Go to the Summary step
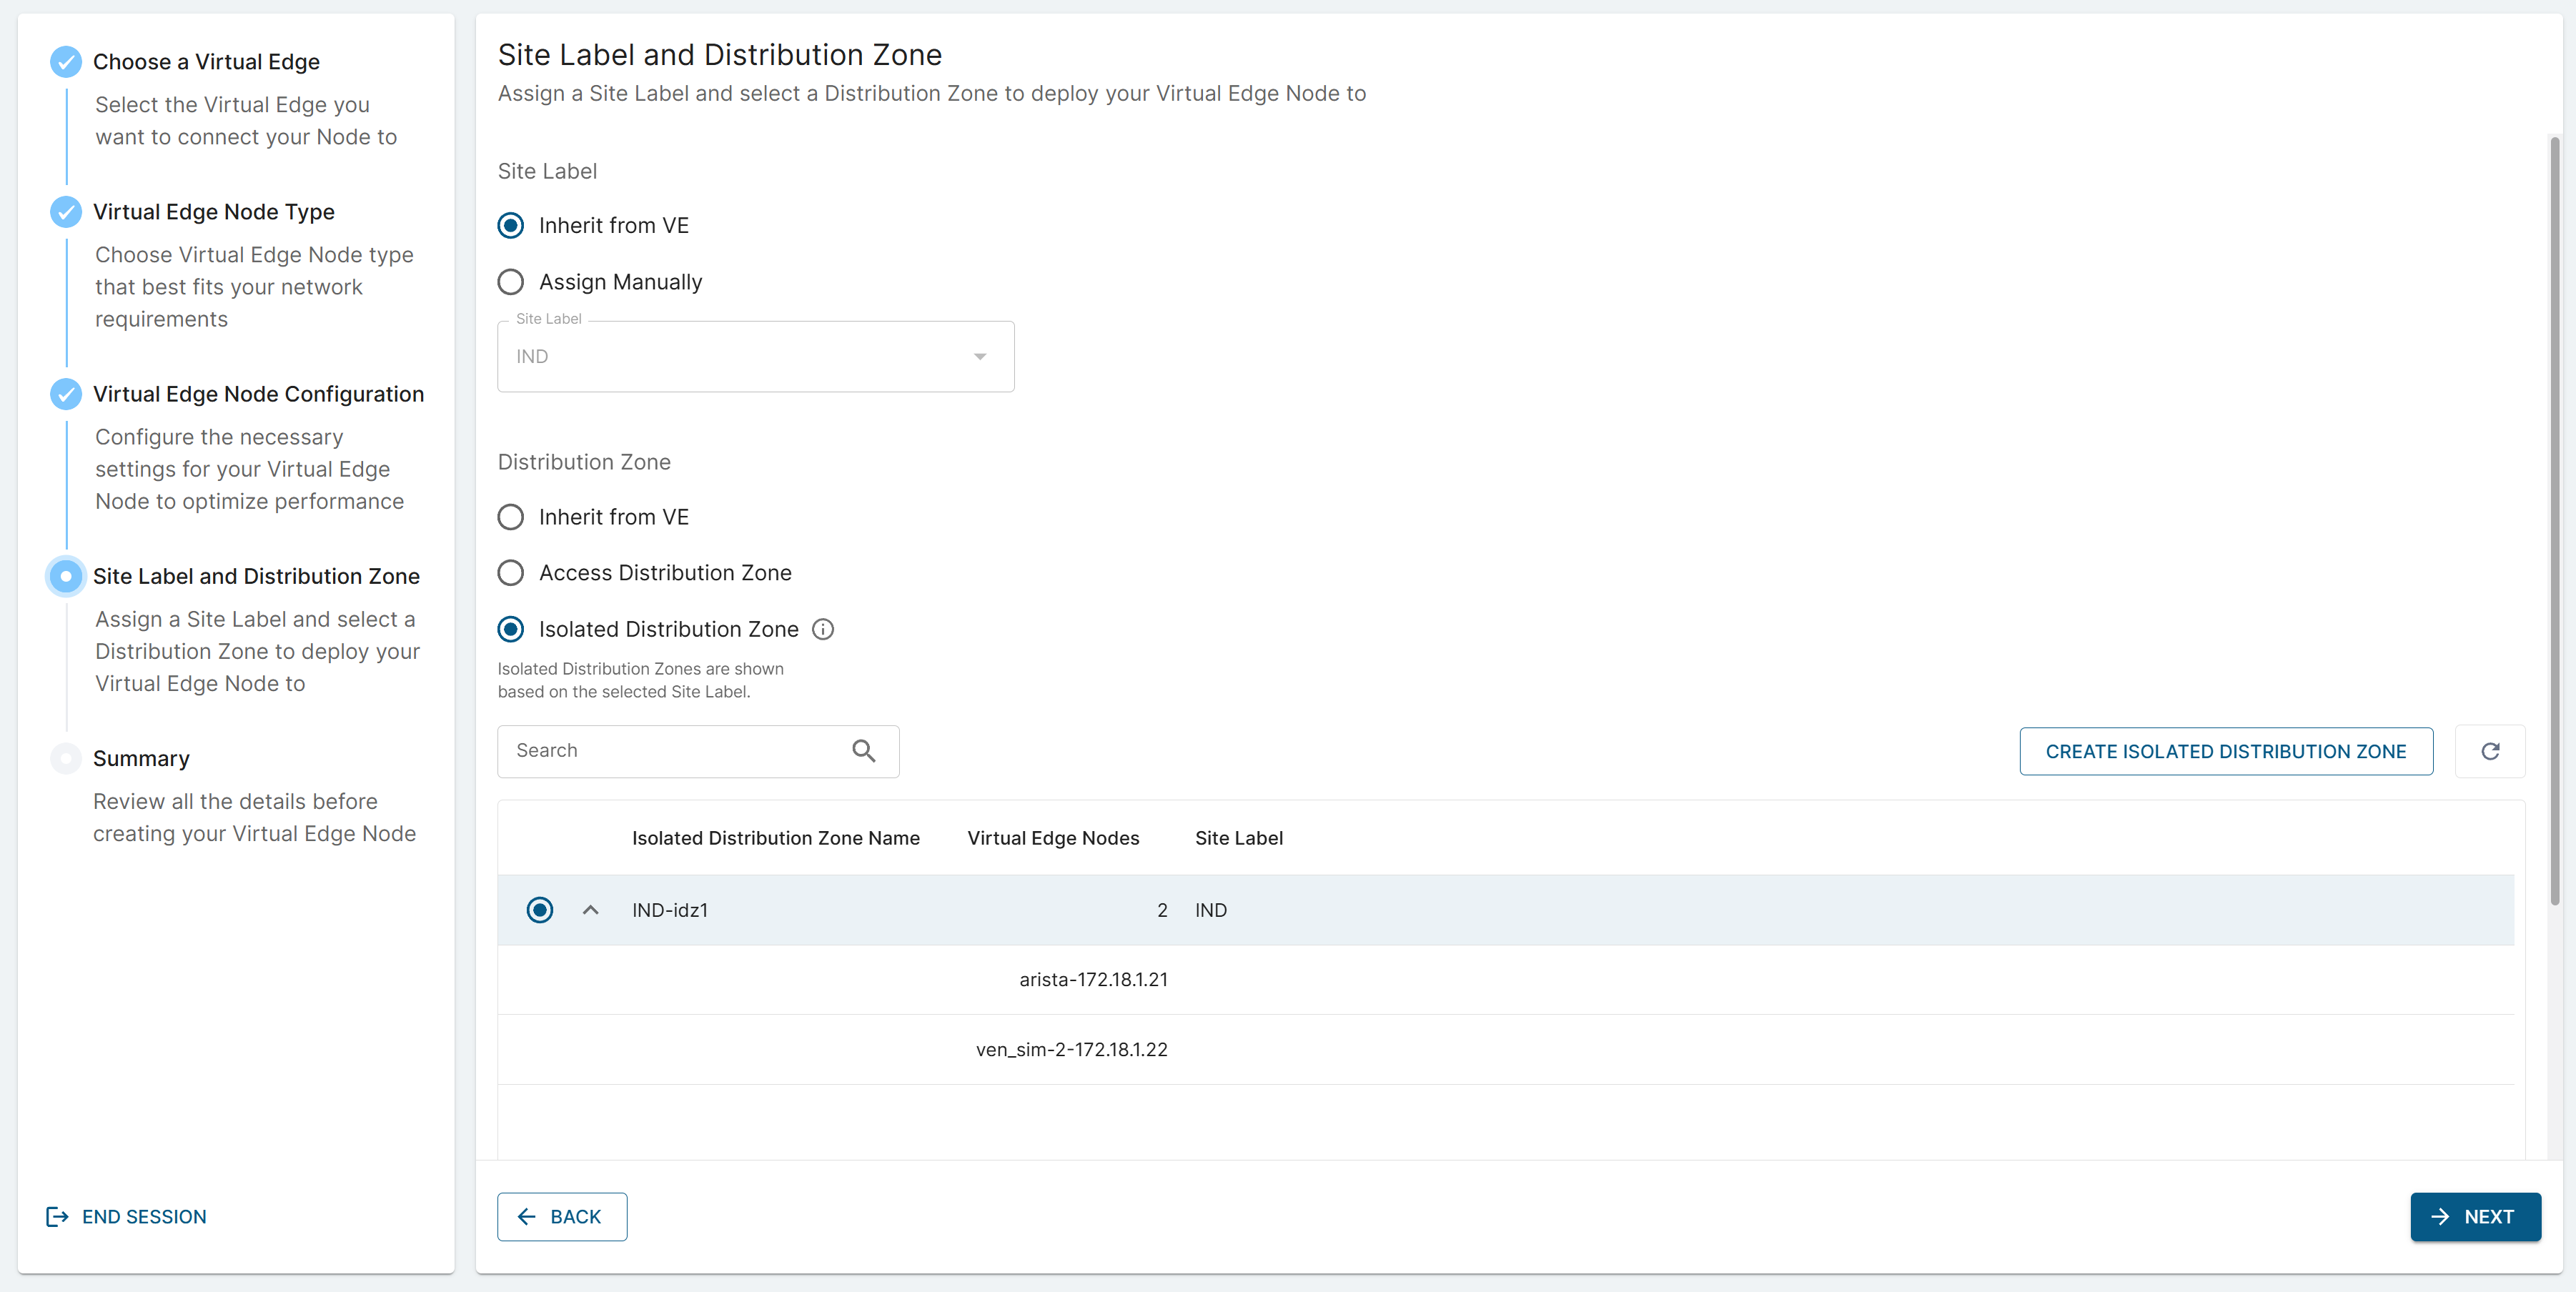The image size is (2576, 1292). tap(141, 758)
